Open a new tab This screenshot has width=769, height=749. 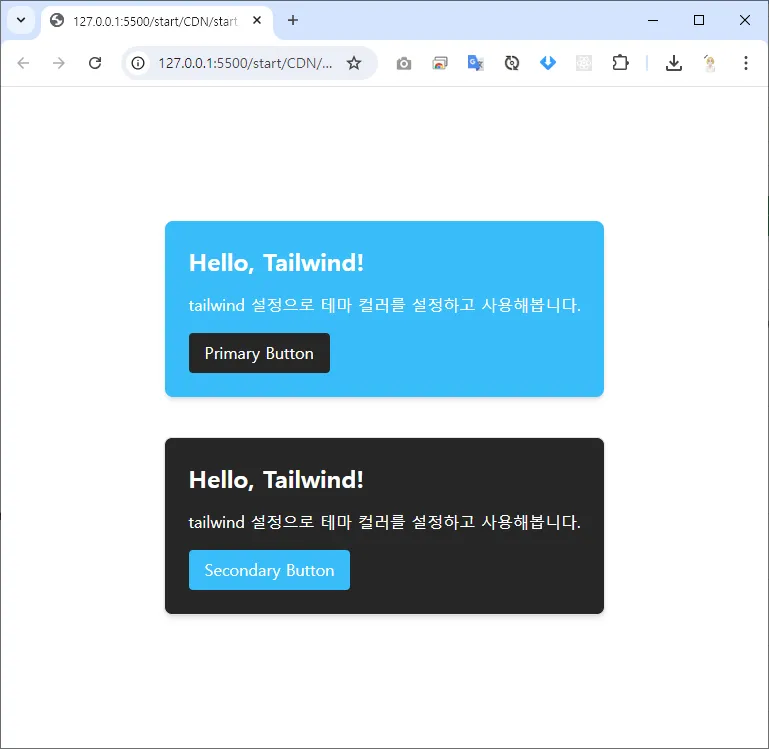[293, 20]
